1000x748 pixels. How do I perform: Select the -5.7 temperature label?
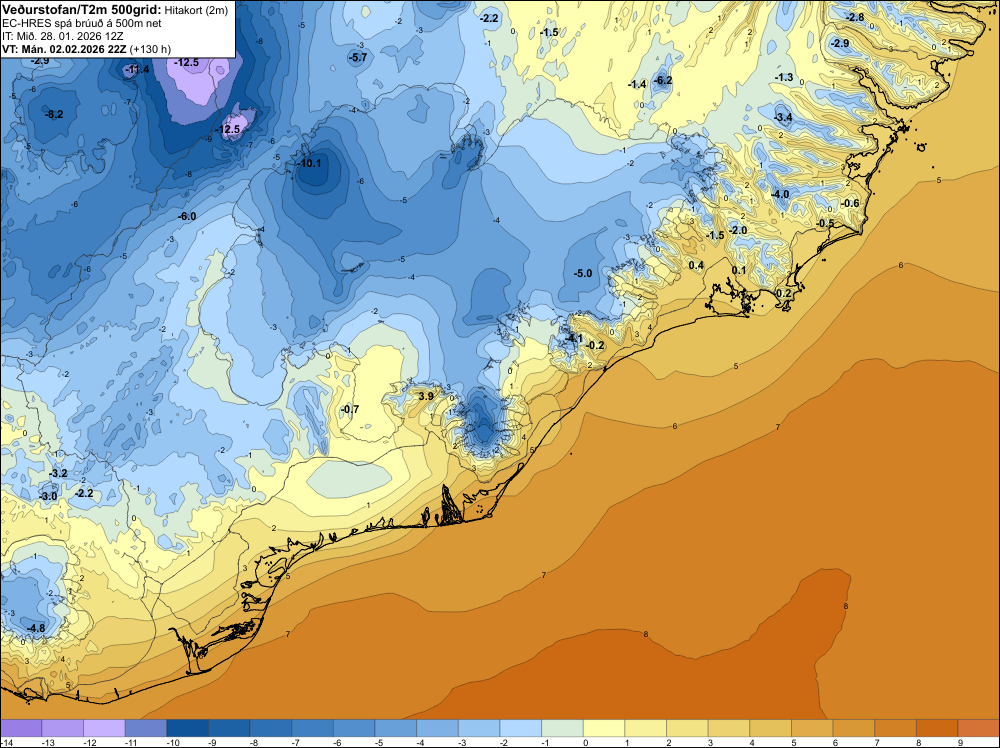[358, 57]
